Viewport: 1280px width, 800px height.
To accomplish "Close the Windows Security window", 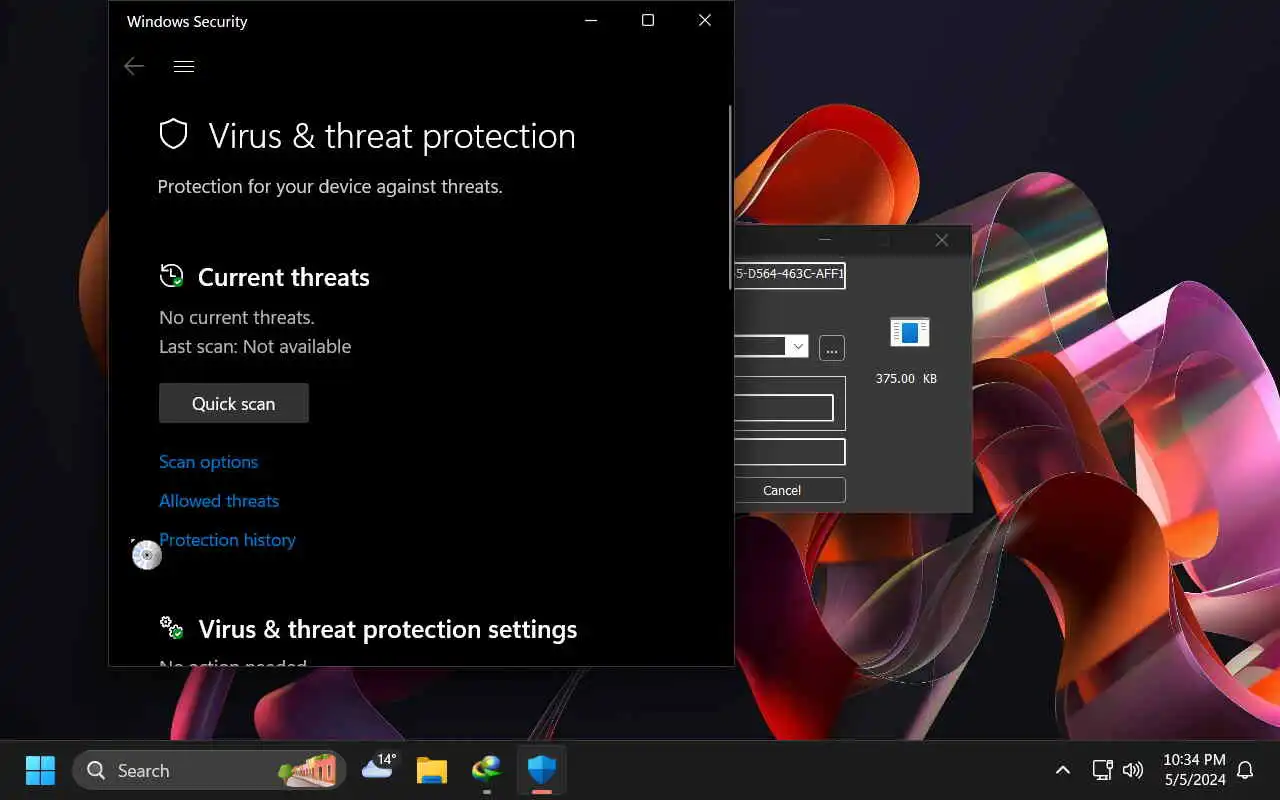I will 705,21.
